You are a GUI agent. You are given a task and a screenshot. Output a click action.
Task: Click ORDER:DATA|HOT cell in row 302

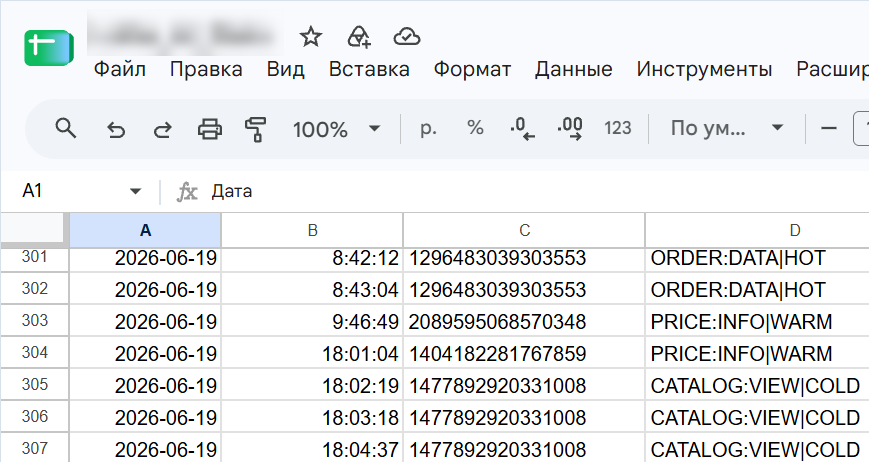(x=757, y=289)
